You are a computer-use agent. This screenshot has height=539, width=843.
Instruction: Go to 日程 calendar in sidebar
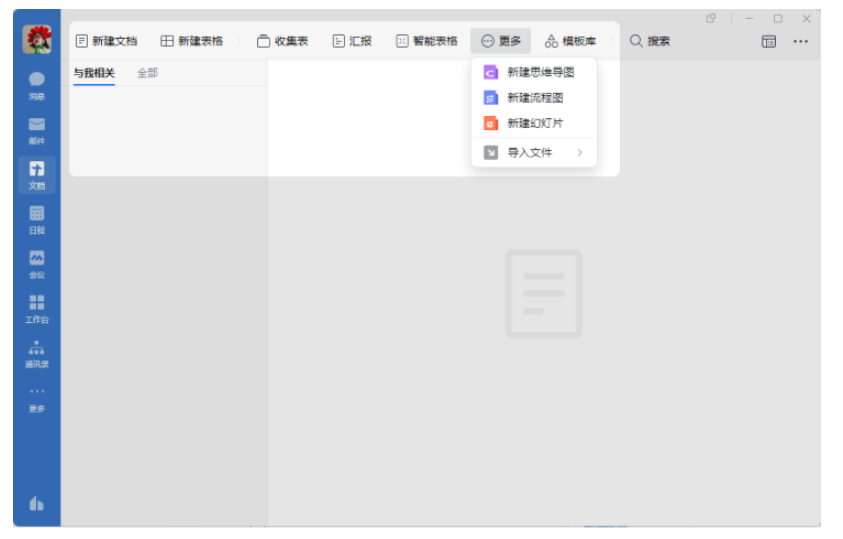[x=37, y=217]
